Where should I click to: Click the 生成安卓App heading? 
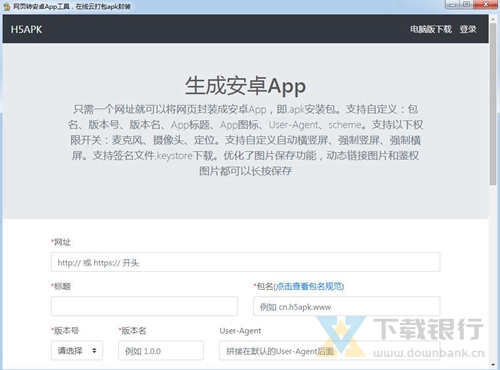point(245,86)
